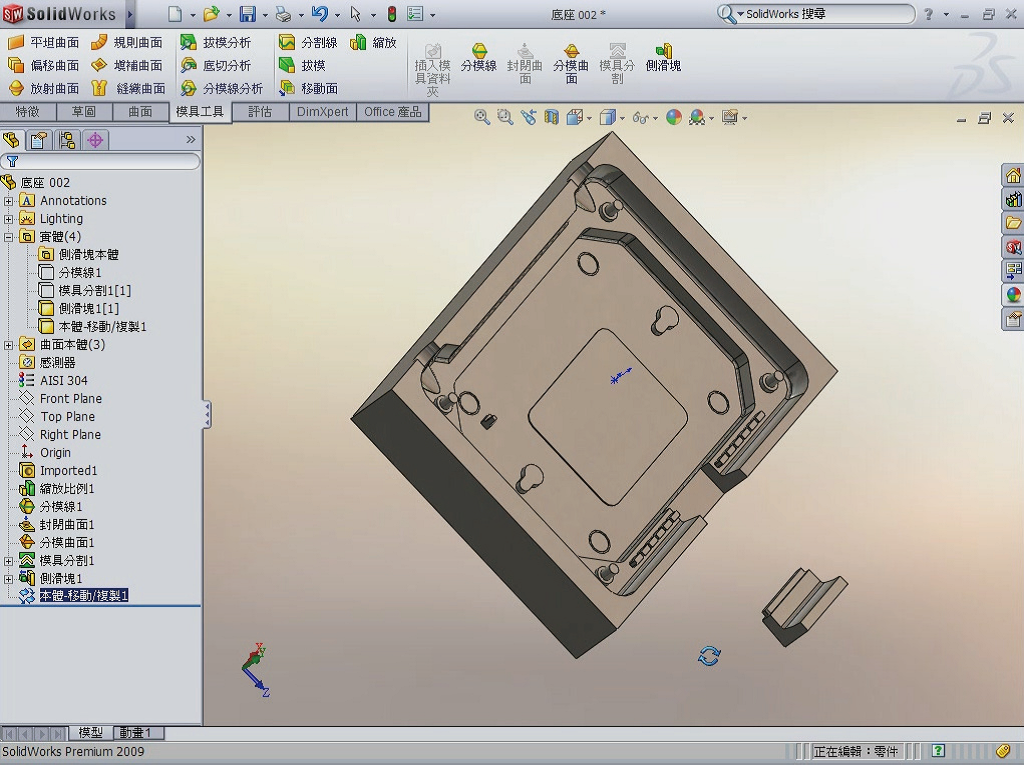Click the 偏移曲面 offset surface tool
This screenshot has width=1024, height=765.
[43, 65]
